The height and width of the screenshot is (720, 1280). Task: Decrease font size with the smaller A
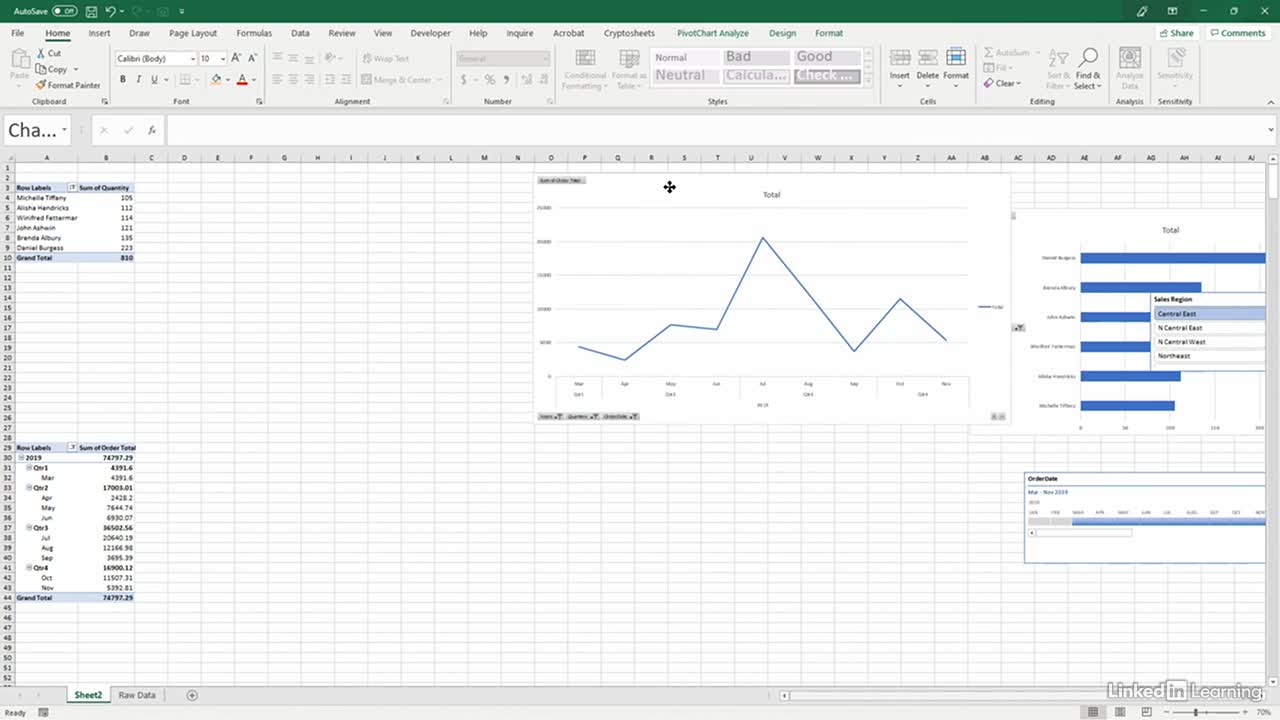point(252,59)
